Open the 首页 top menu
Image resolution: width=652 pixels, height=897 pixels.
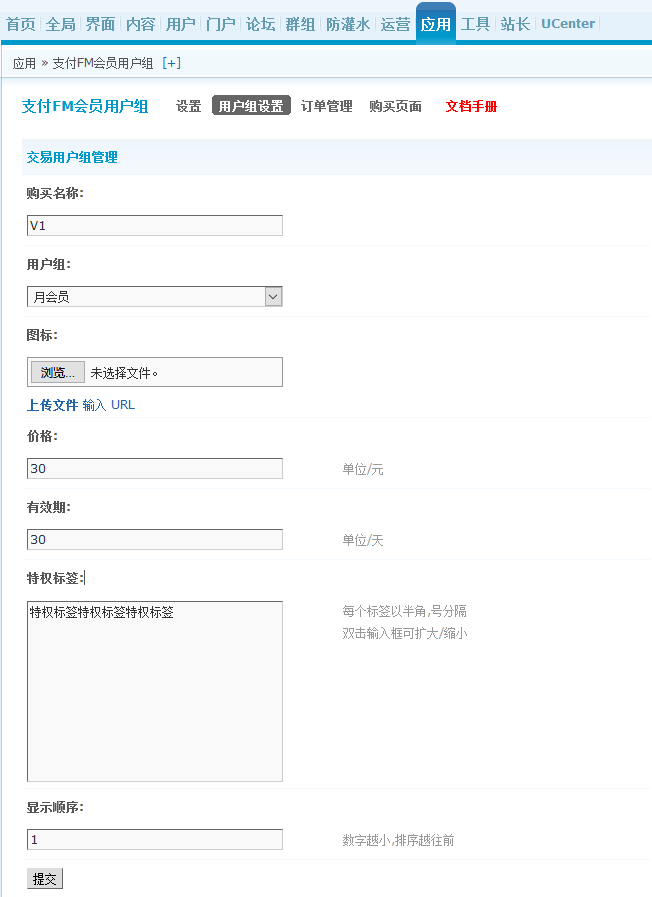[21, 24]
